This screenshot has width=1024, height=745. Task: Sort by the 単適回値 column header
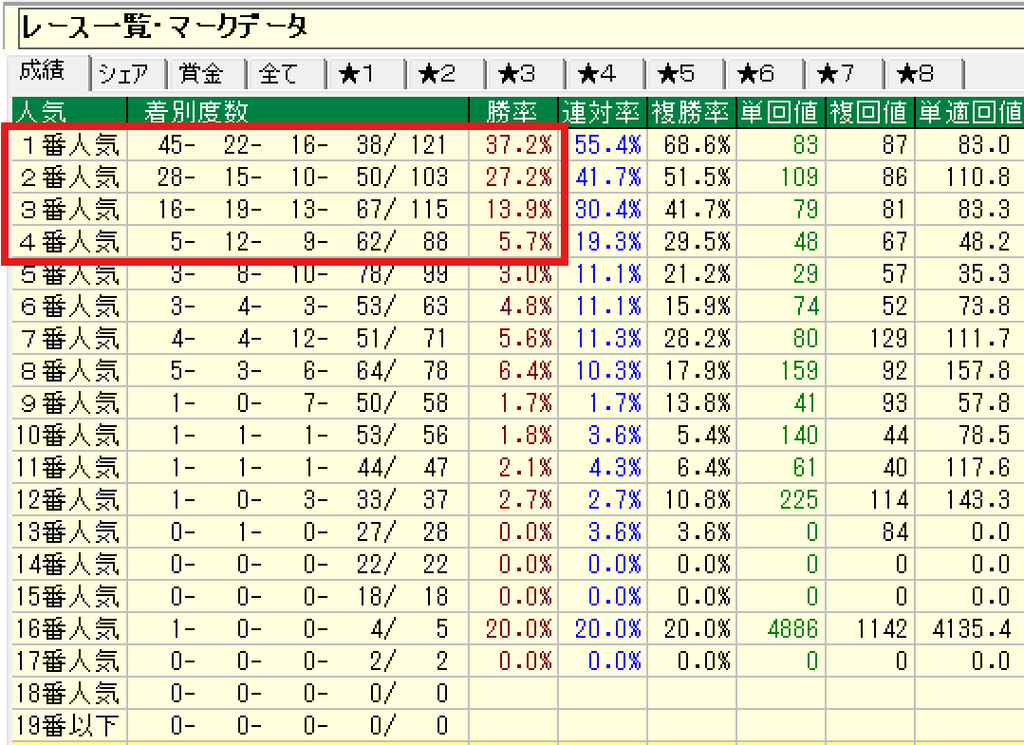pyautogui.click(x=969, y=111)
